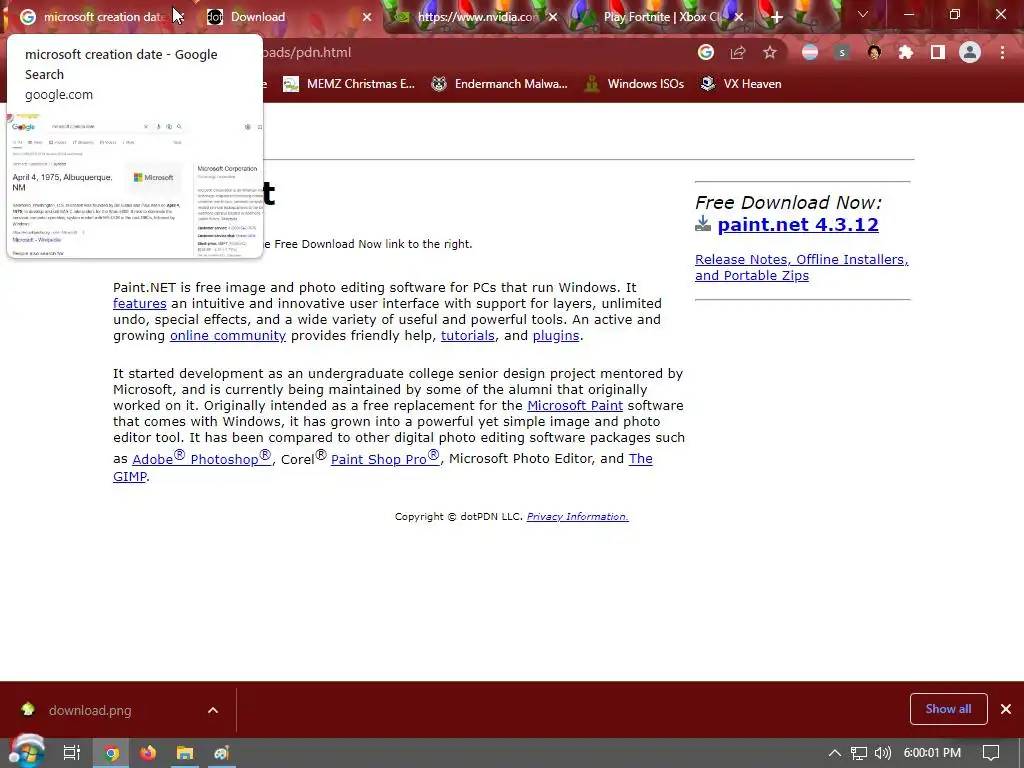Click the taskbar clock 6:00:01 PM
This screenshot has width=1024, height=768.
pos(932,753)
